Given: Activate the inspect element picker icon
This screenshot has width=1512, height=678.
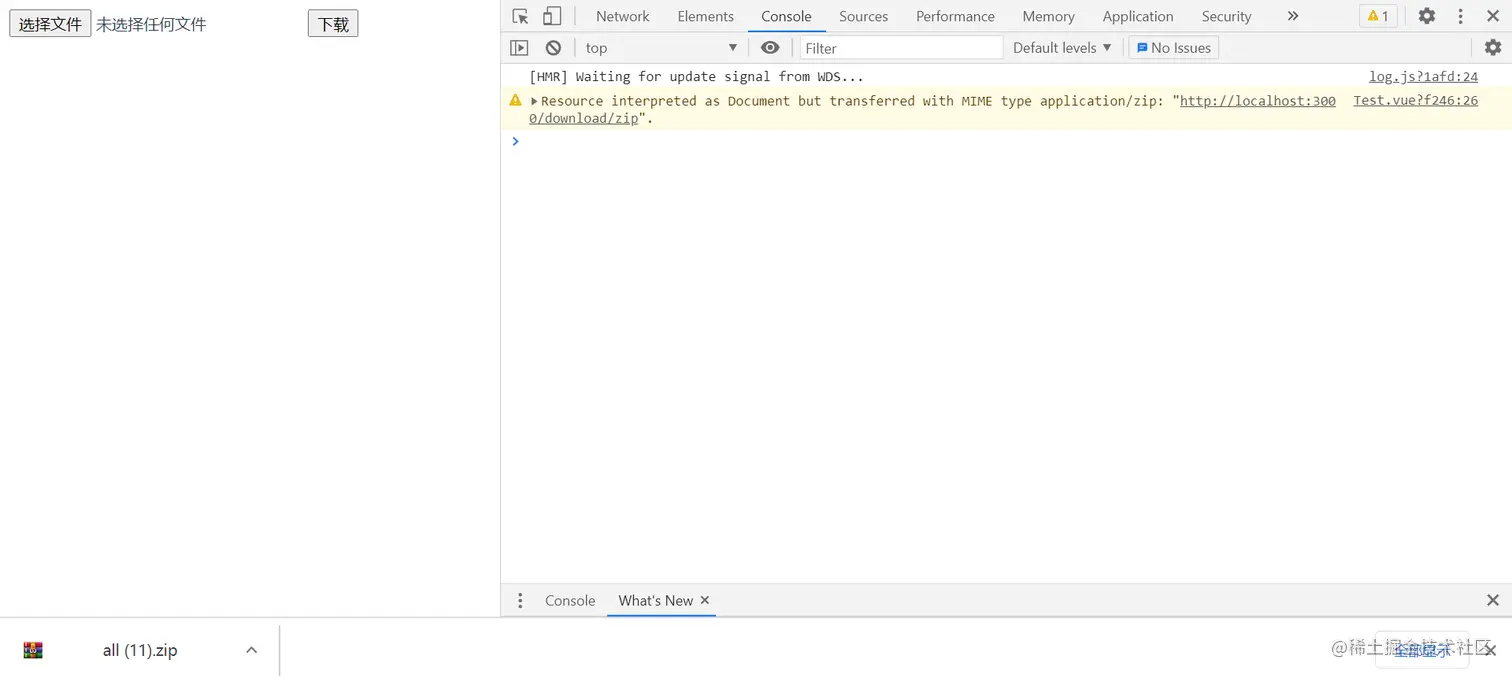Looking at the screenshot, I should pyautogui.click(x=520, y=16).
